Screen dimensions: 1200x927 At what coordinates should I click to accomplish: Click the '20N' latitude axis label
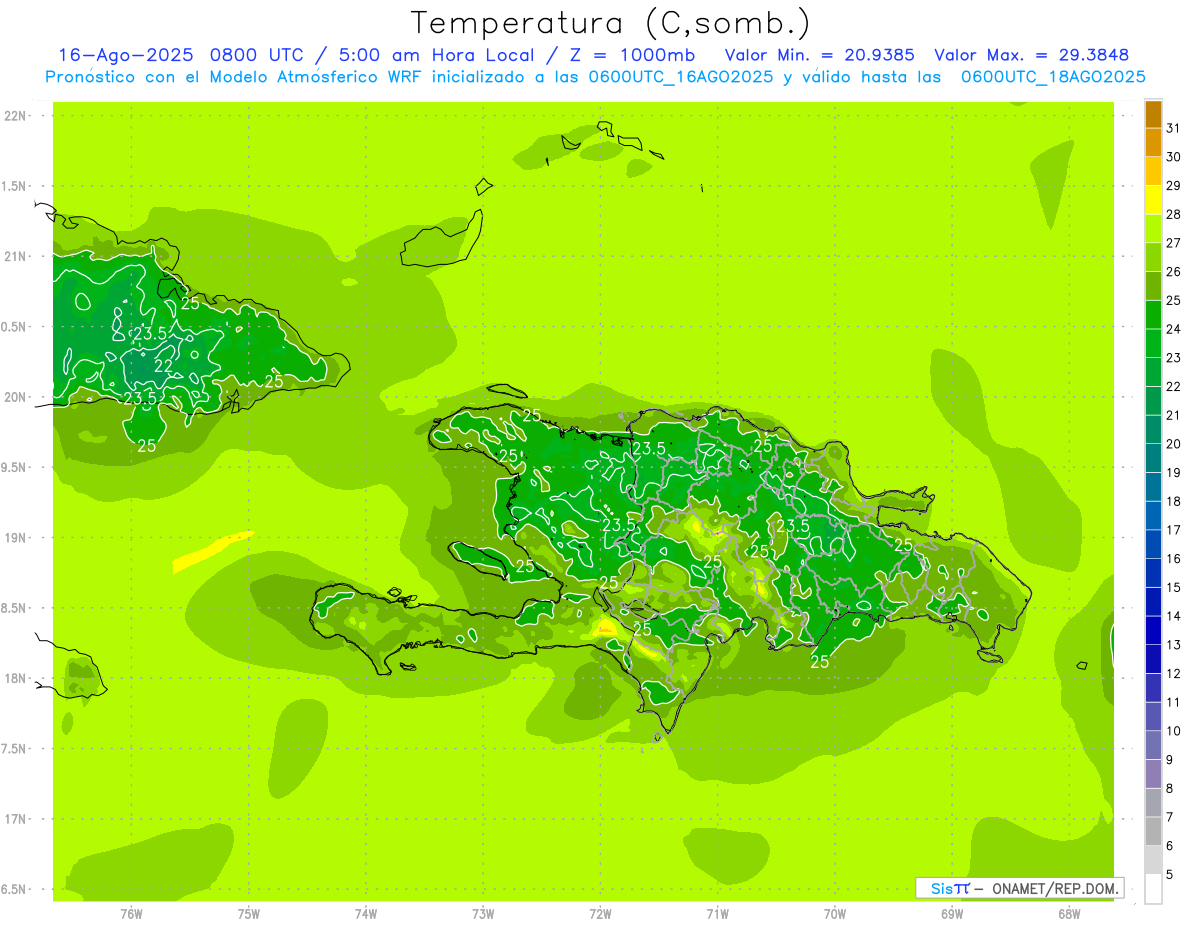click(17, 397)
